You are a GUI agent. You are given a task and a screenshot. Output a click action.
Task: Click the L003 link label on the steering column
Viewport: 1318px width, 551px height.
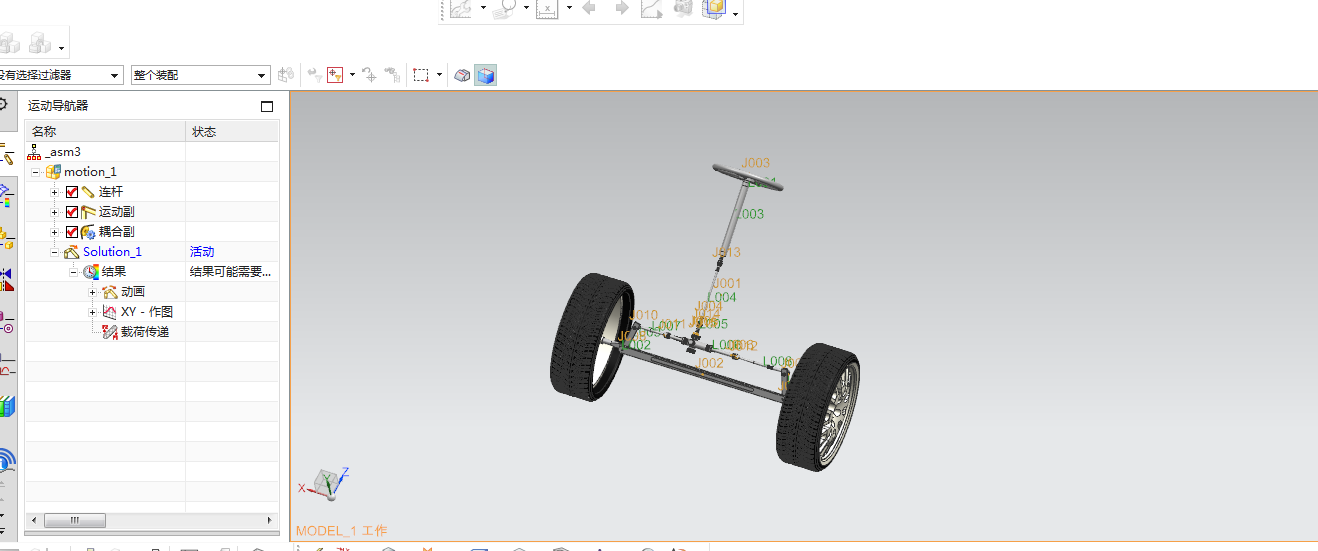point(749,214)
